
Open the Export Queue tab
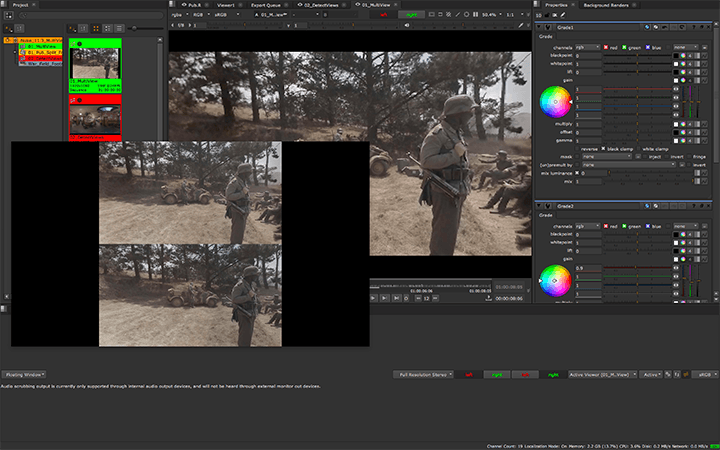268,5
